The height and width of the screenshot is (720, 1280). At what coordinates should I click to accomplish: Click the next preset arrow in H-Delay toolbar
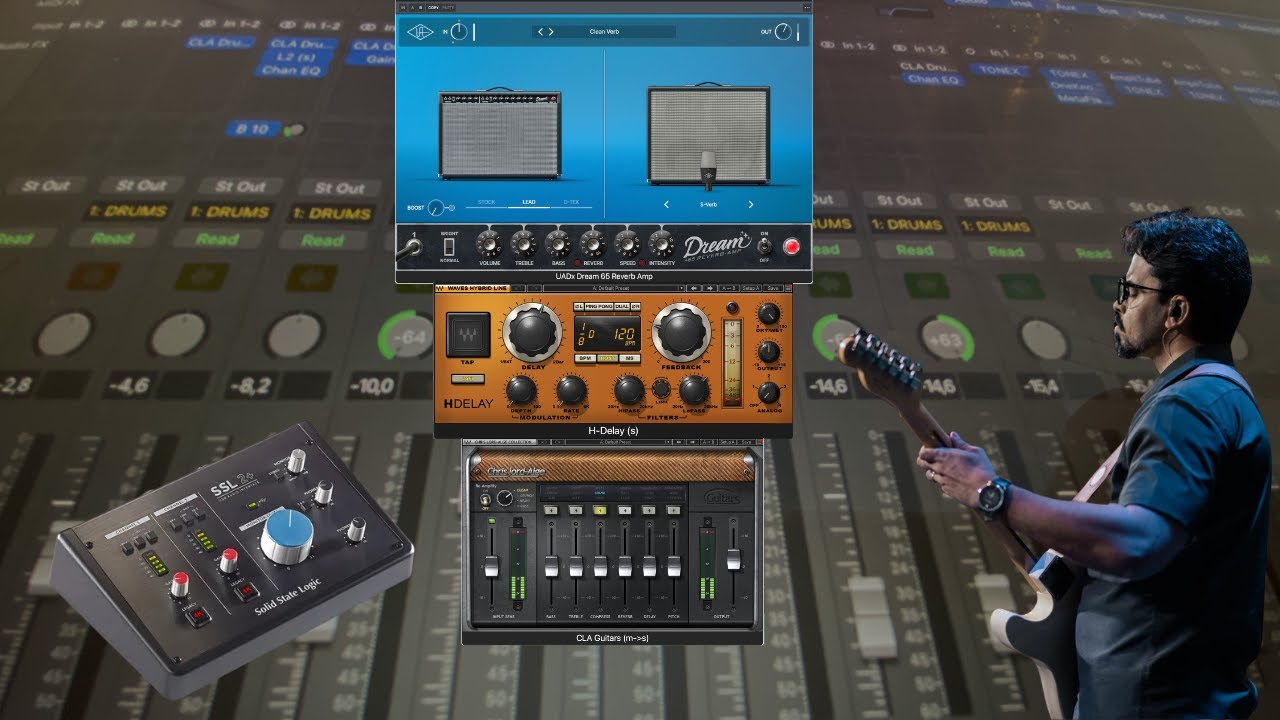[710, 288]
